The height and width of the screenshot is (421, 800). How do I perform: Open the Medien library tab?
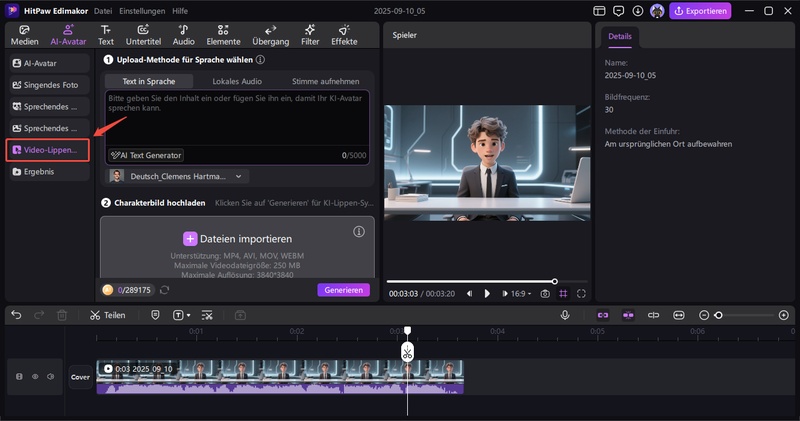(24, 35)
